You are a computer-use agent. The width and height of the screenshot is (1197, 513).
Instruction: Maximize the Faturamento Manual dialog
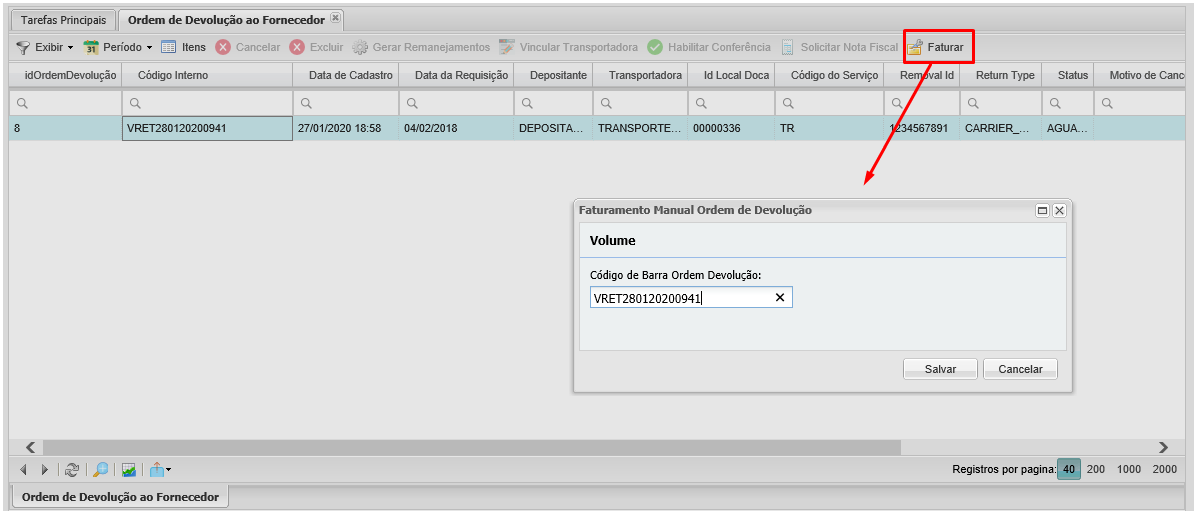tap(1042, 211)
